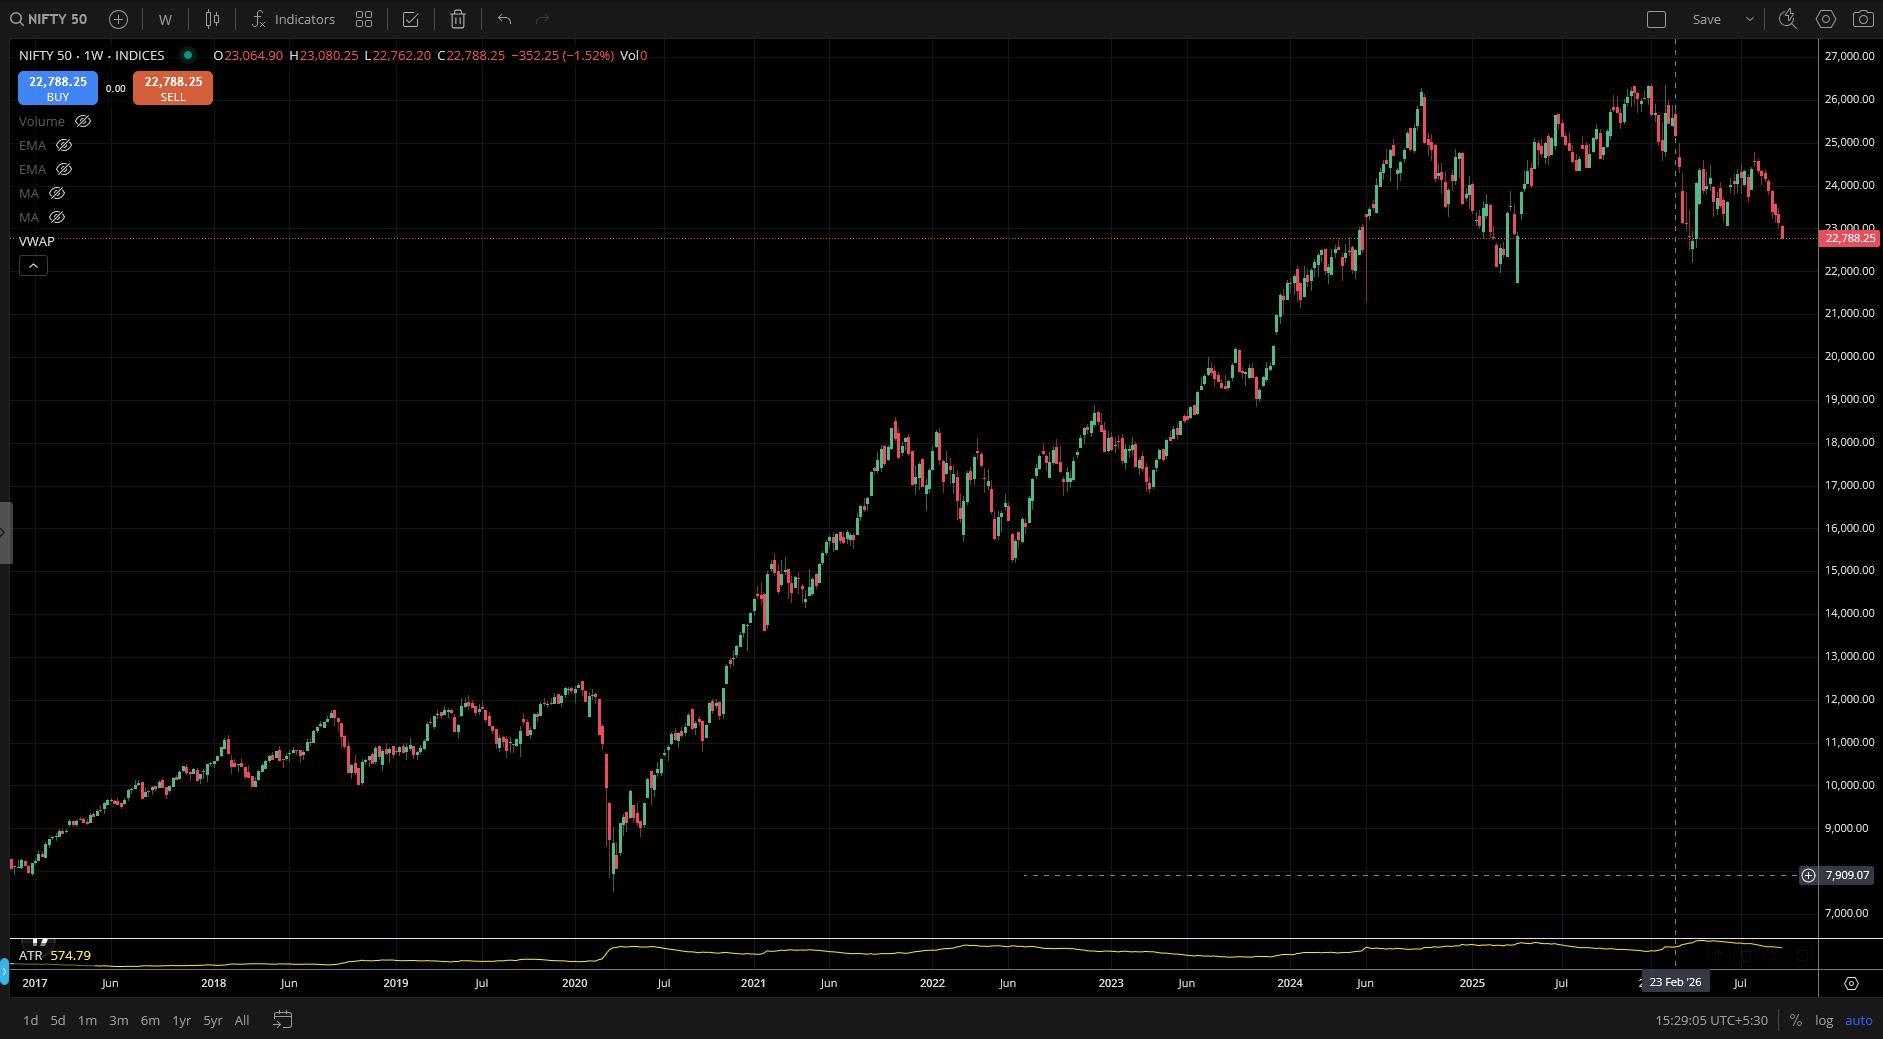Image resolution: width=1883 pixels, height=1039 pixels.
Task: Undo the last chart action
Action: [504, 19]
